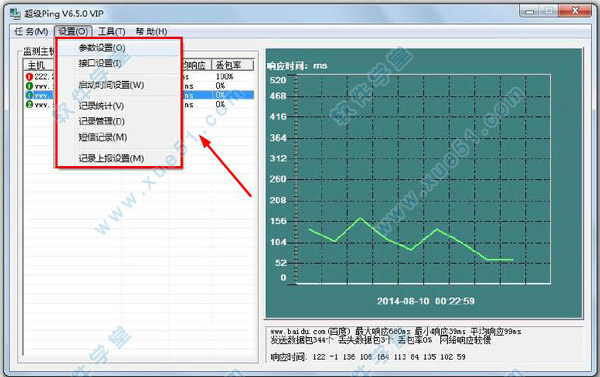600x377 pixels.
Task: Minimize the 超级Ping window
Action: tap(530, 11)
